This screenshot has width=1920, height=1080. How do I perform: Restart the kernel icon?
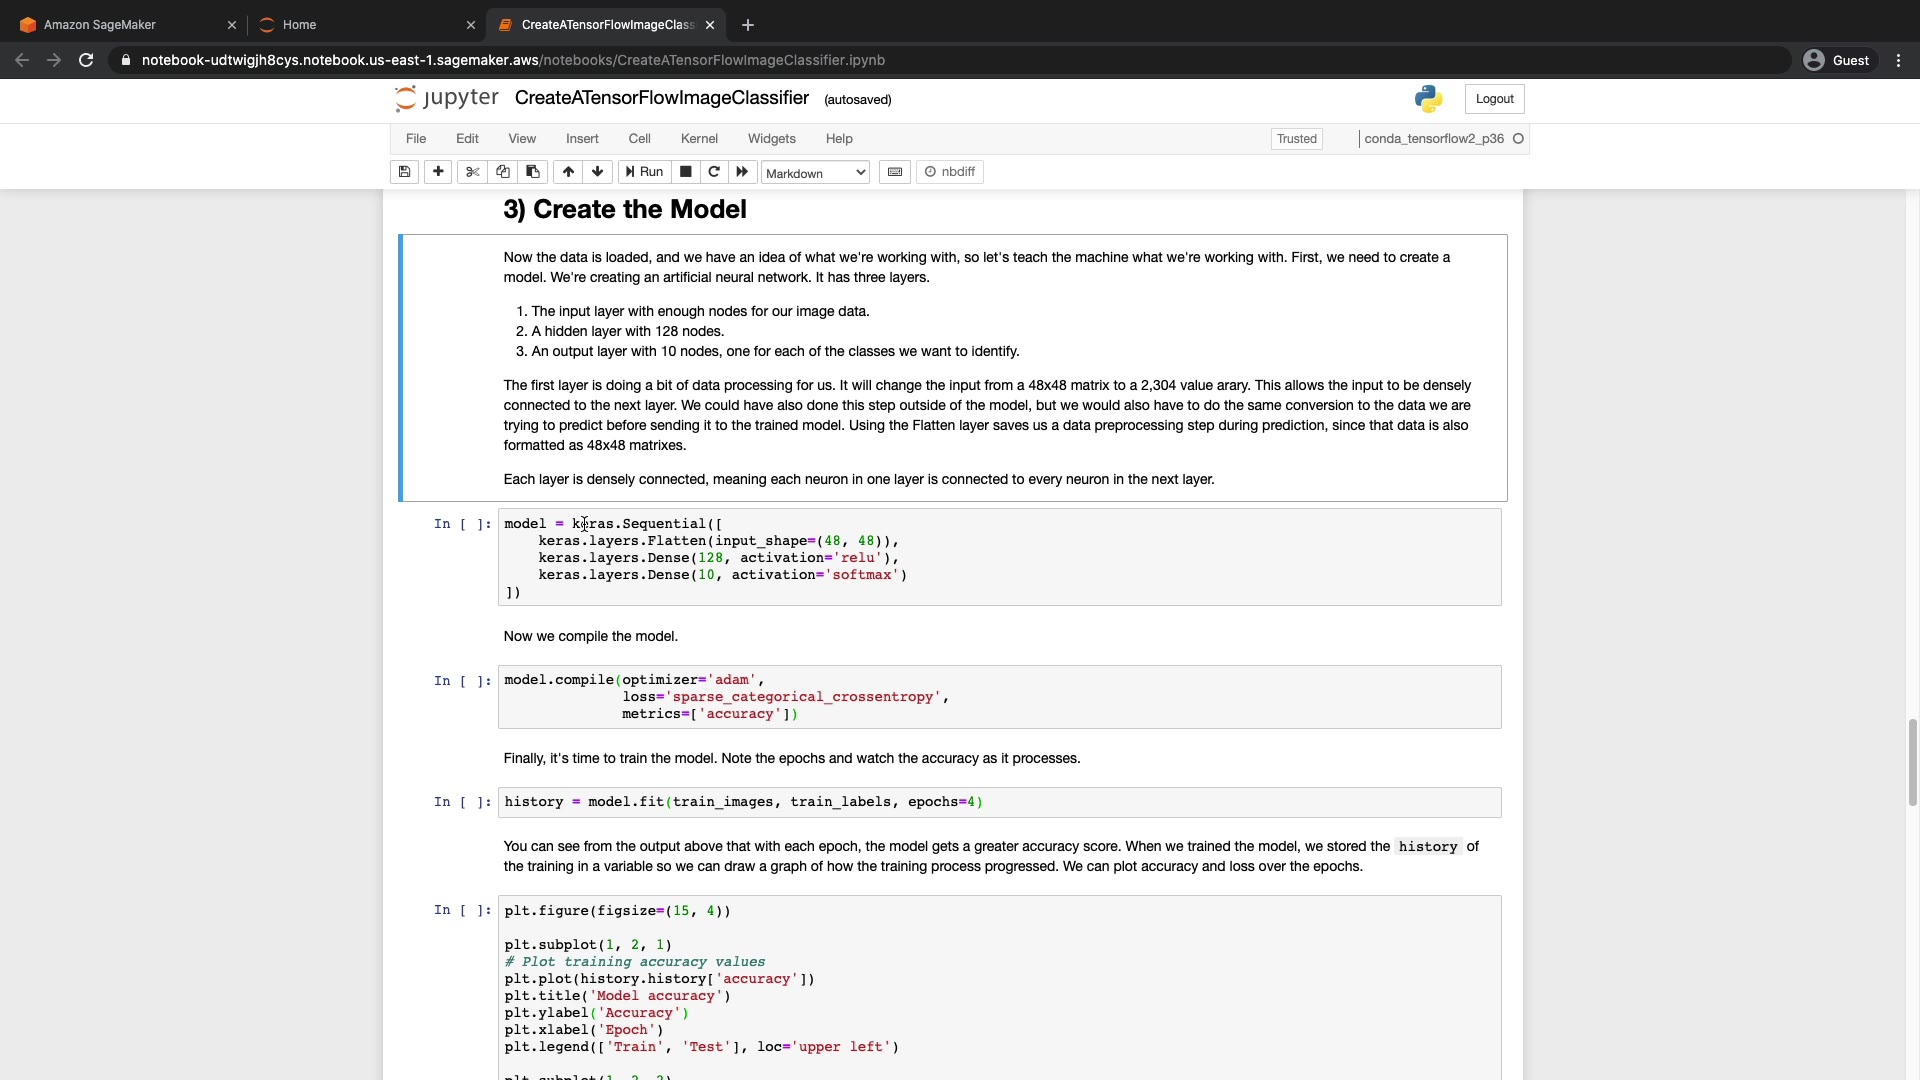pos(714,172)
